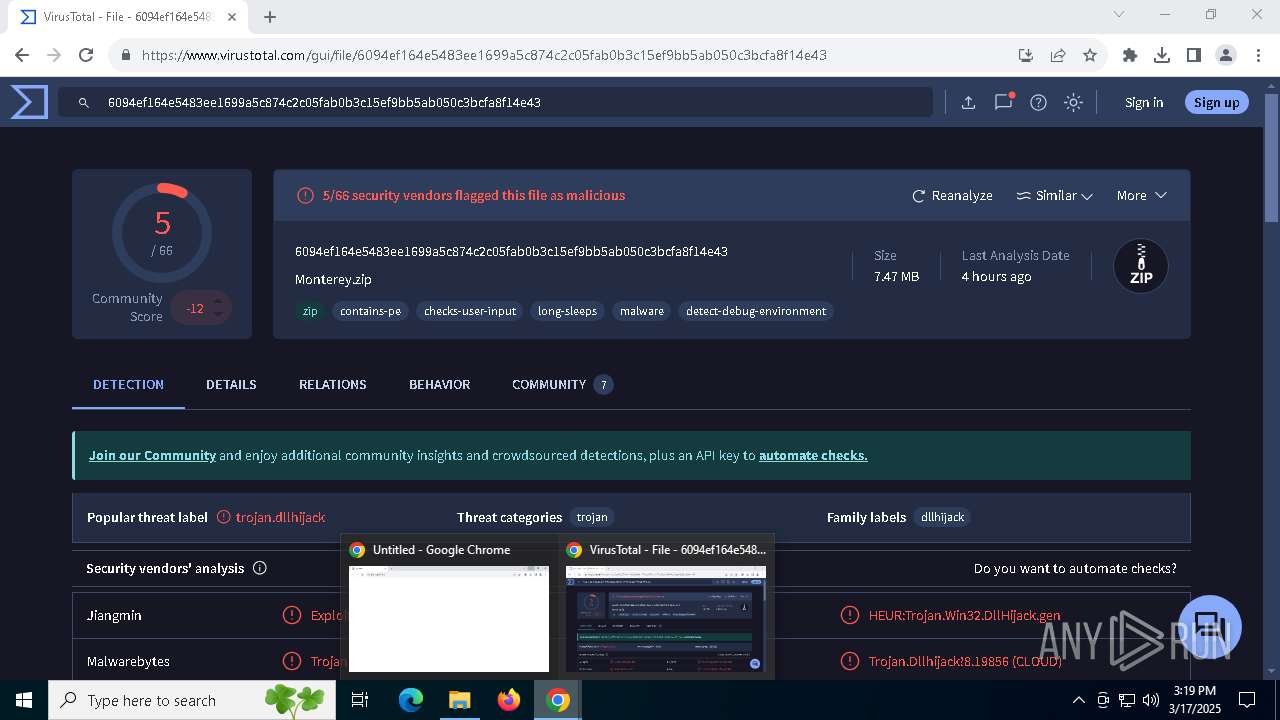The image size is (1280, 720).
Task: Click the zip tag
Action: point(310,311)
